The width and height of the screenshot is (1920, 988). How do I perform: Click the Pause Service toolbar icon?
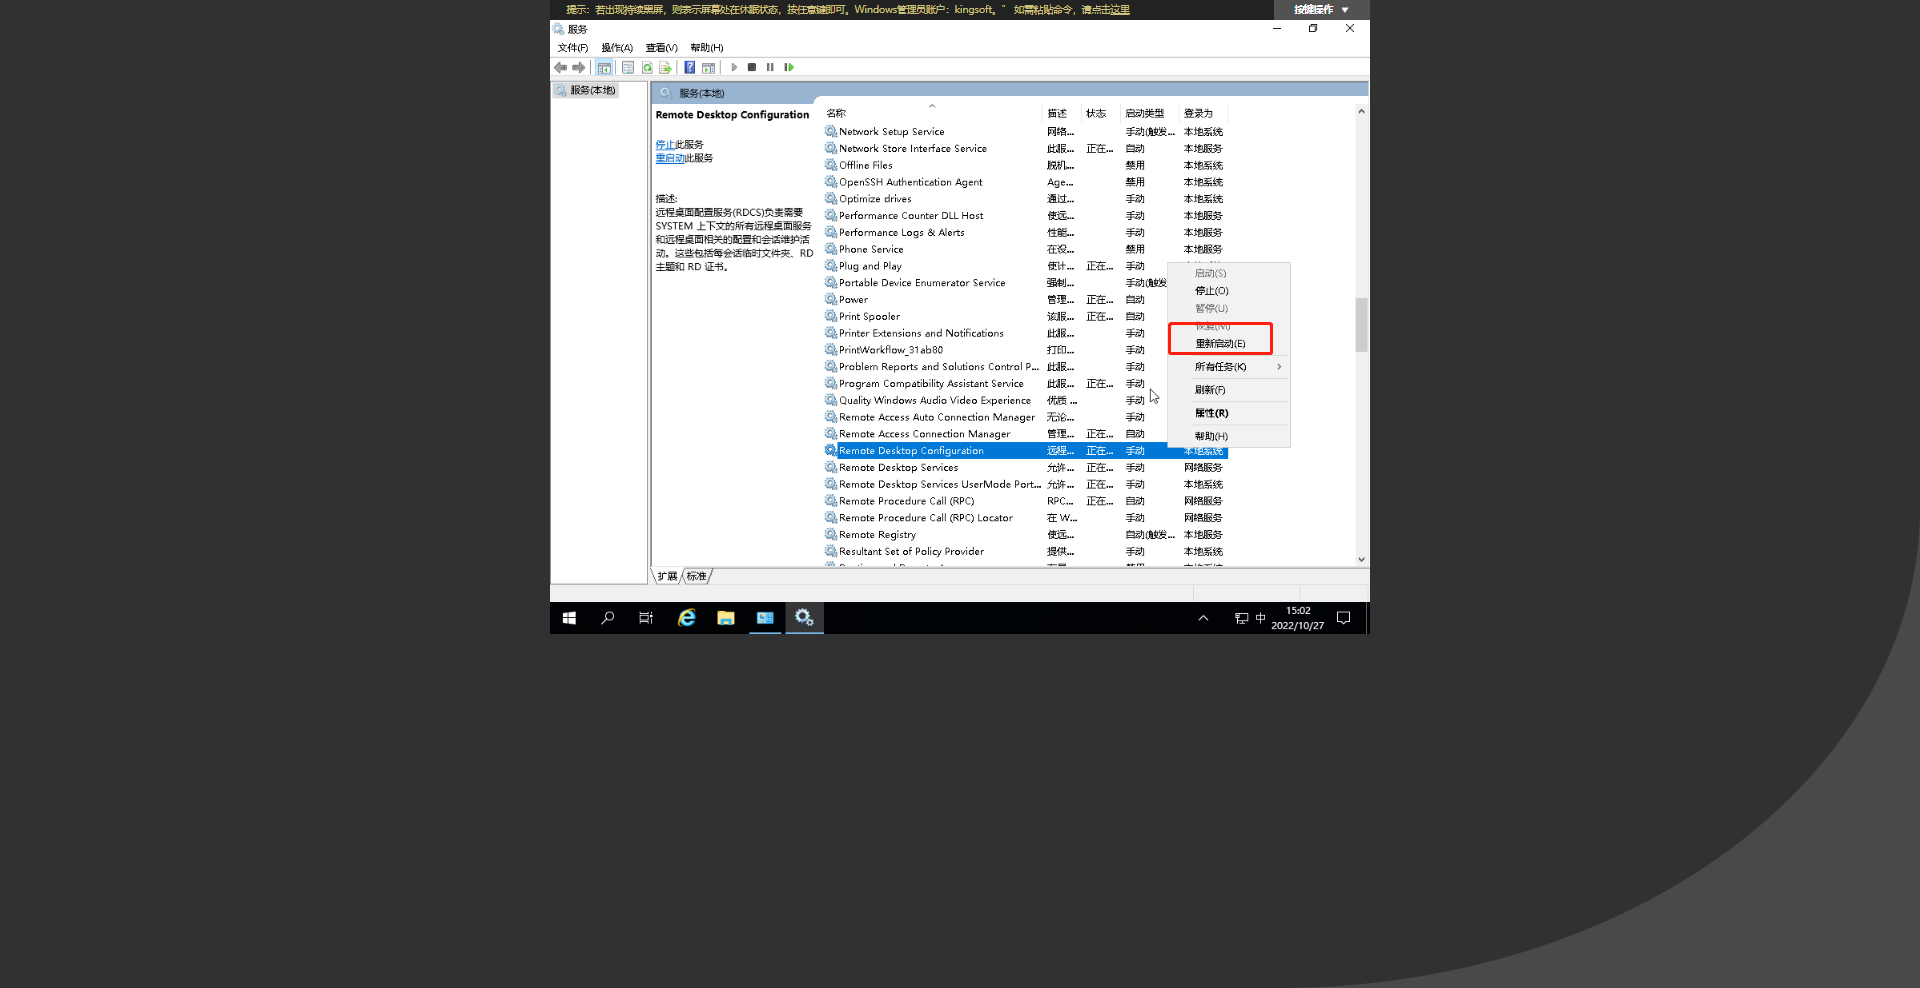(x=770, y=68)
